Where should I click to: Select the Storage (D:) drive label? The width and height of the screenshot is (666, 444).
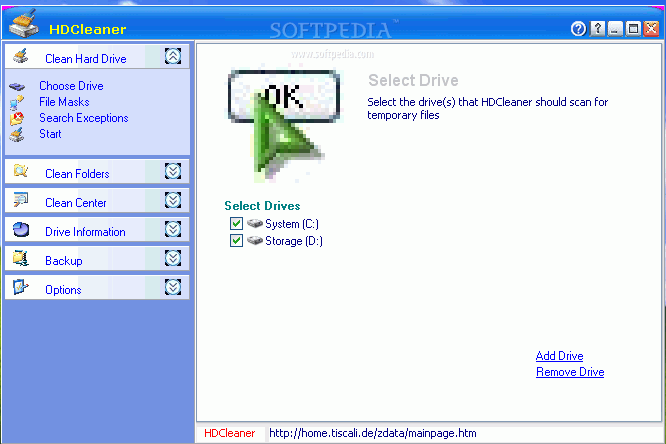[294, 241]
